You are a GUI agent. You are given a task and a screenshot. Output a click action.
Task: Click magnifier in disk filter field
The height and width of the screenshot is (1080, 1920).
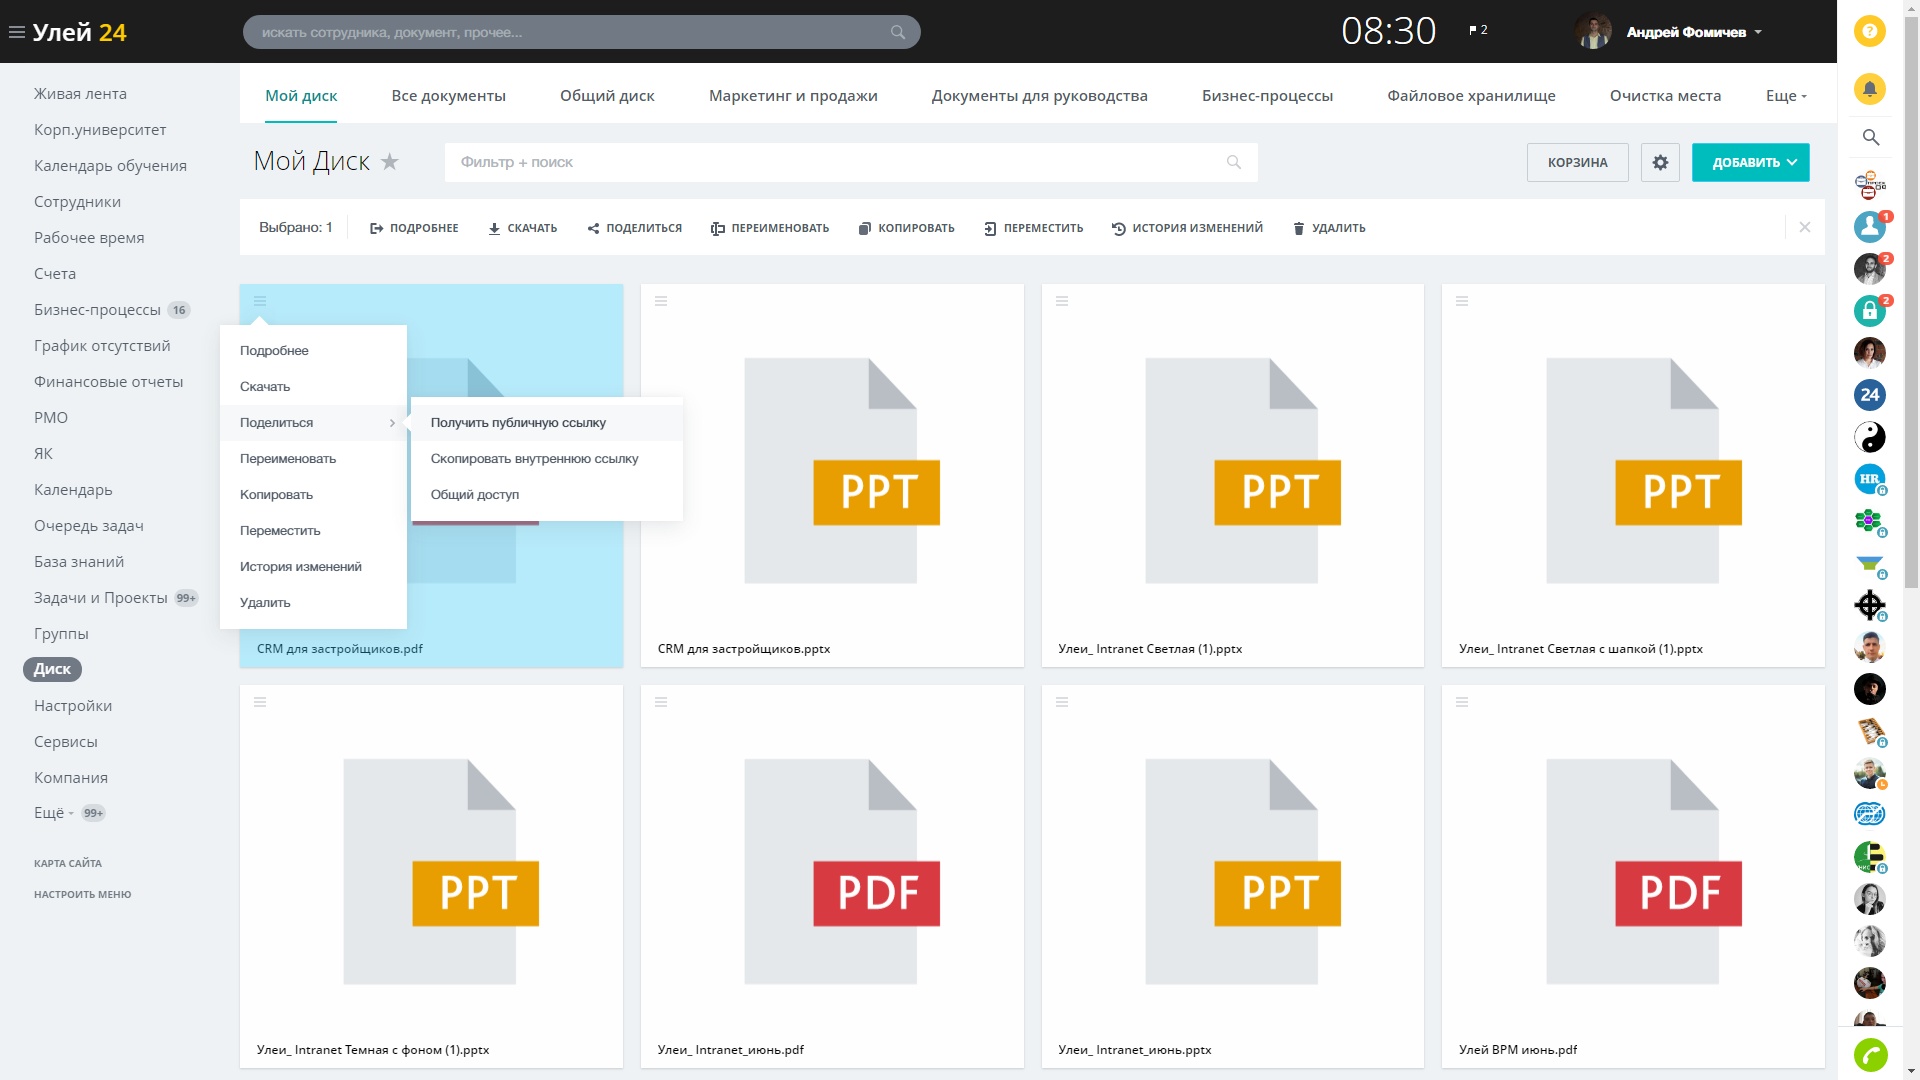(x=1234, y=162)
